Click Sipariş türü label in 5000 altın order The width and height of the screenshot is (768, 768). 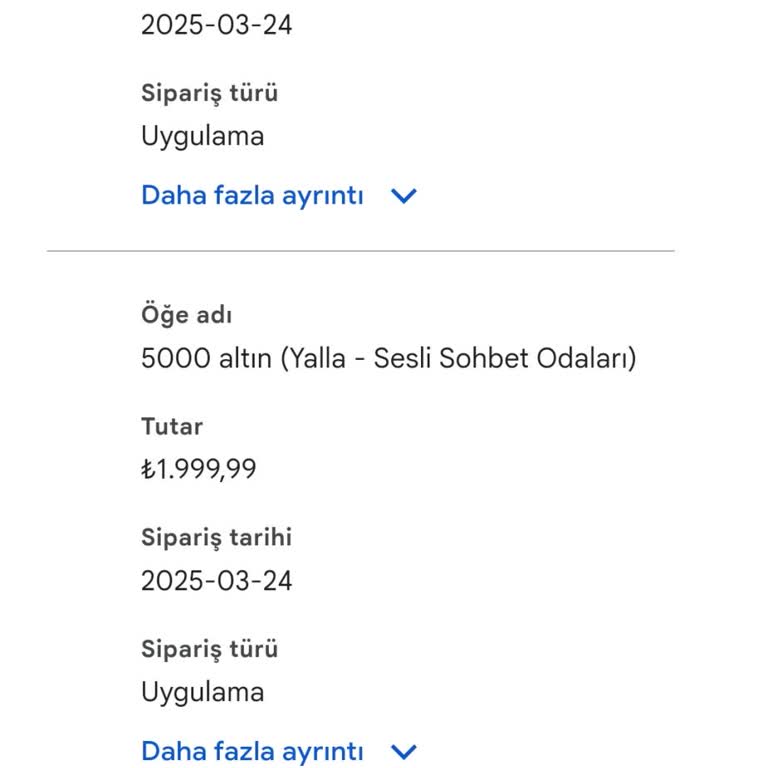pyautogui.click(x=209, y=649)
